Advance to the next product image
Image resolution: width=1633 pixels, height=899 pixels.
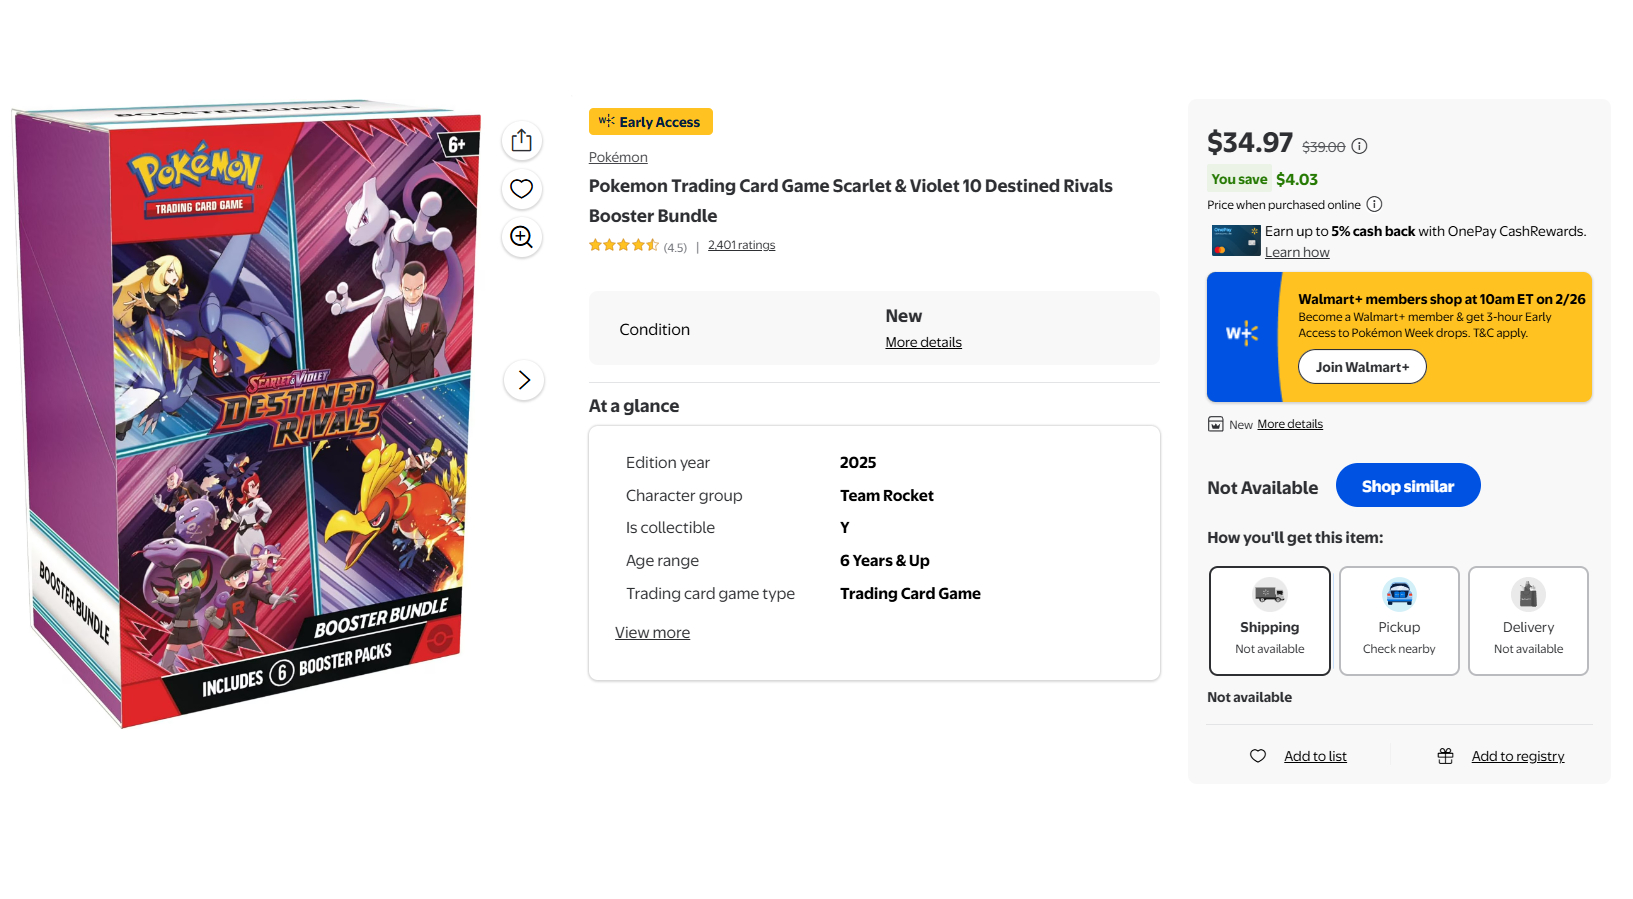pyautogui.click(x=524, y=380)
